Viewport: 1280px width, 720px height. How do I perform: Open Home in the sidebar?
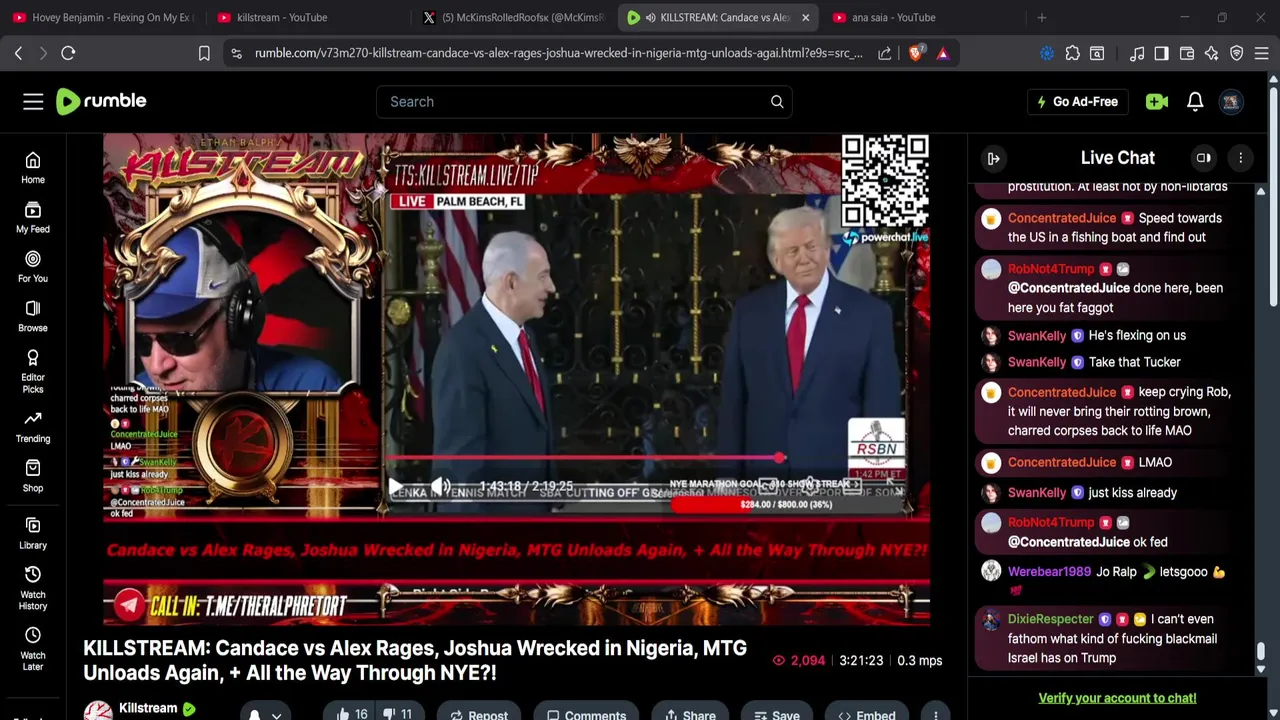point(33,168)
